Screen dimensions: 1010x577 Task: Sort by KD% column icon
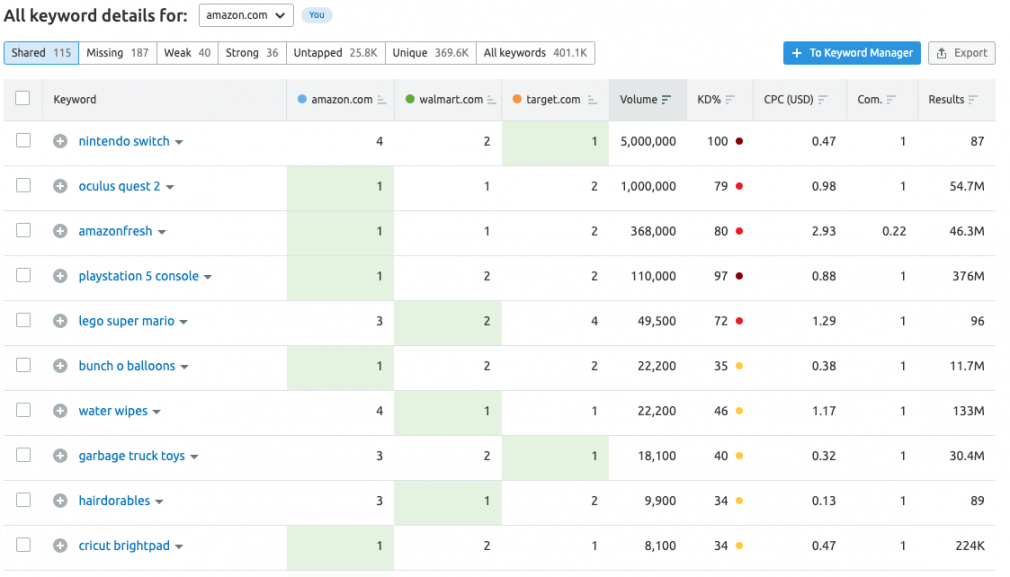click(730, 100)
